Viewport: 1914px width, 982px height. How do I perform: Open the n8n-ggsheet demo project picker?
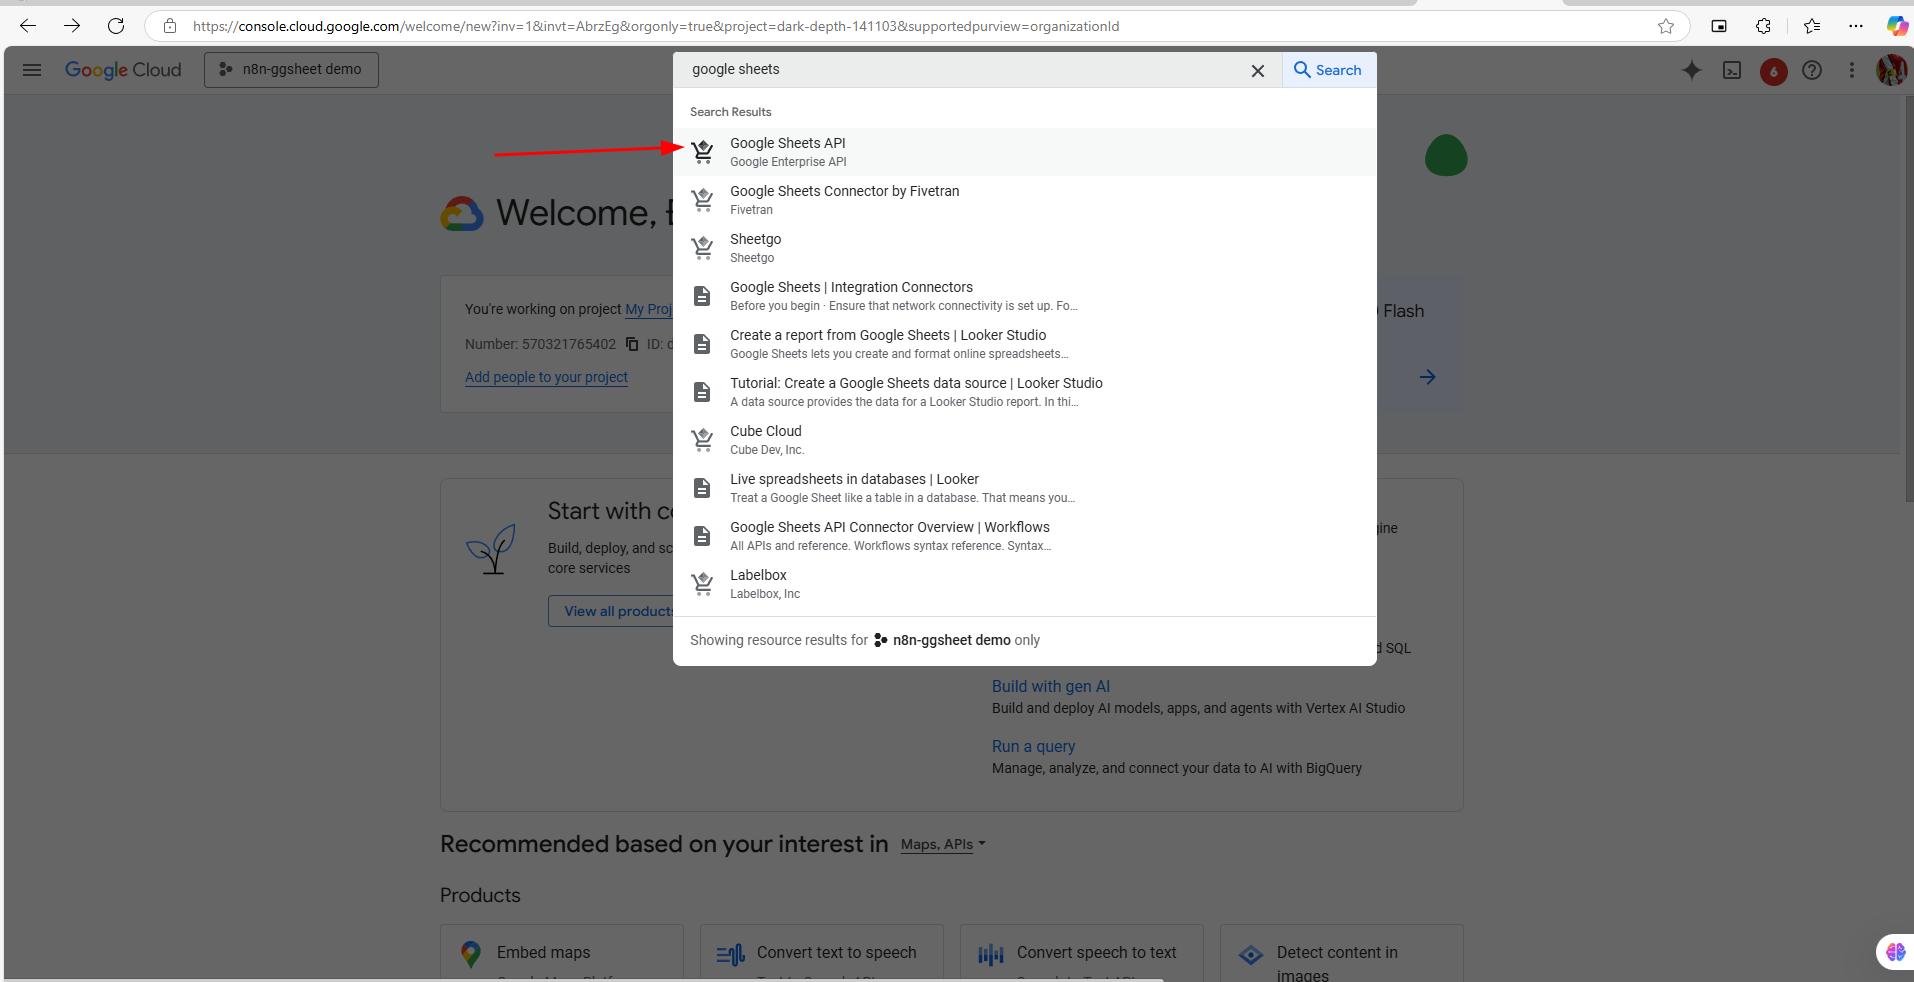coord(291,70)
